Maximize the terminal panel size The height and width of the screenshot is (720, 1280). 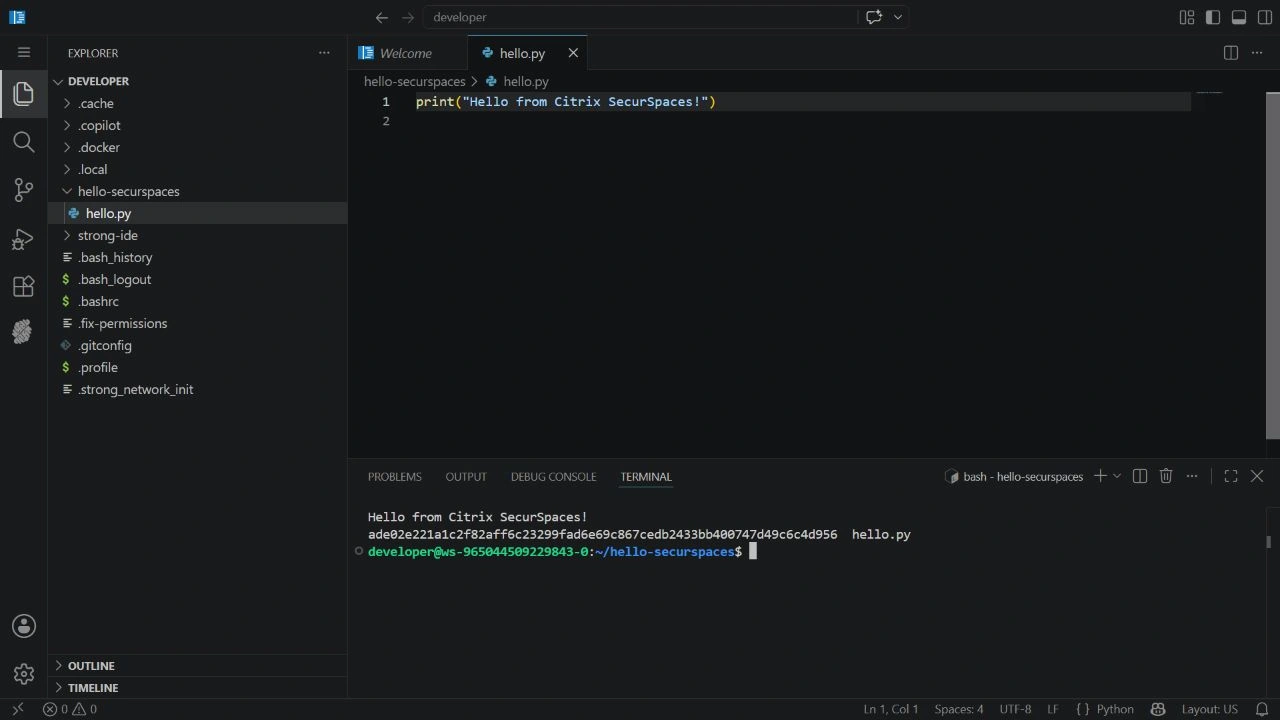(x=1231, y=476)
